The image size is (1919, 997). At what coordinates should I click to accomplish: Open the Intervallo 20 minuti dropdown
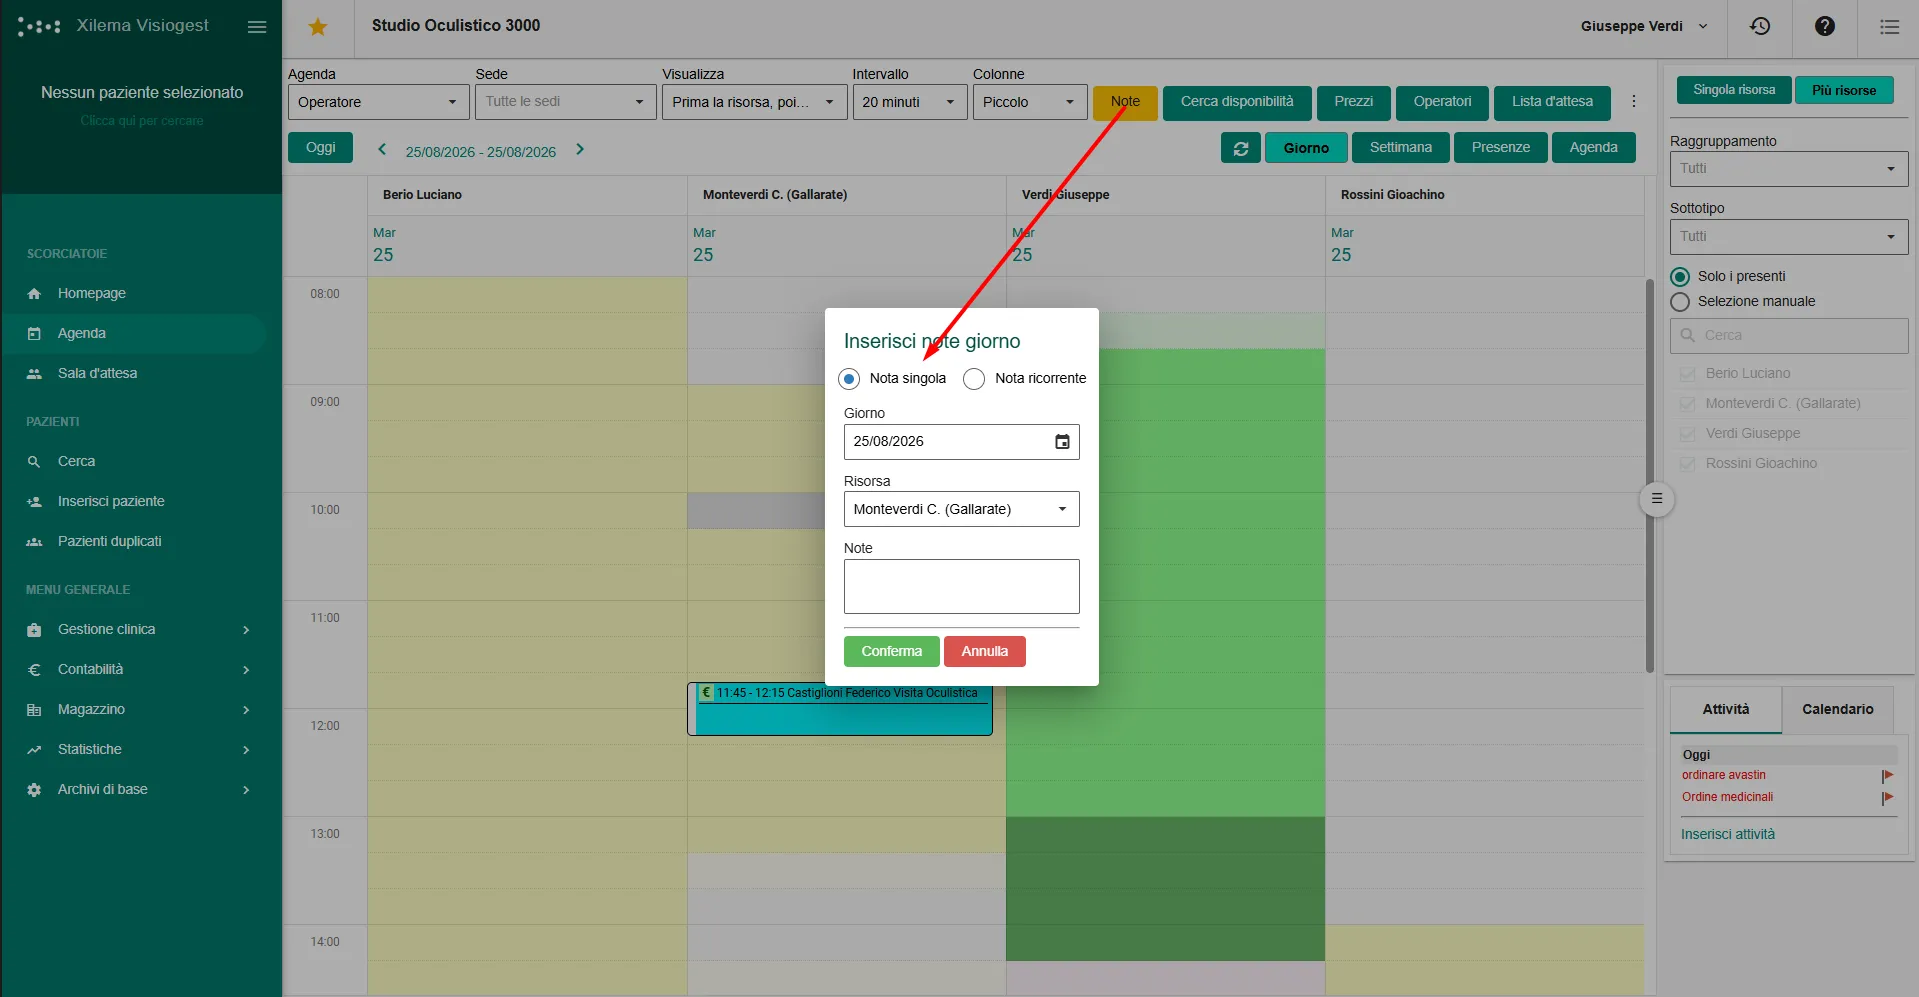910,102
